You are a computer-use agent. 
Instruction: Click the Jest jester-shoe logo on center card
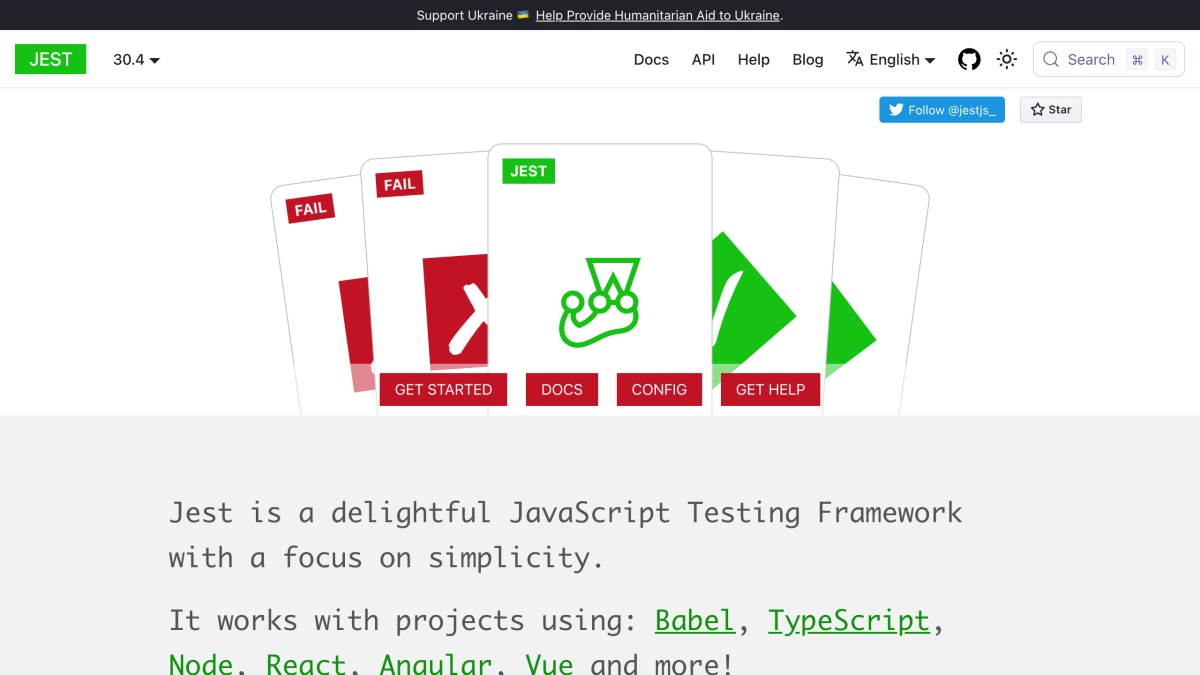tap(599, 303)
